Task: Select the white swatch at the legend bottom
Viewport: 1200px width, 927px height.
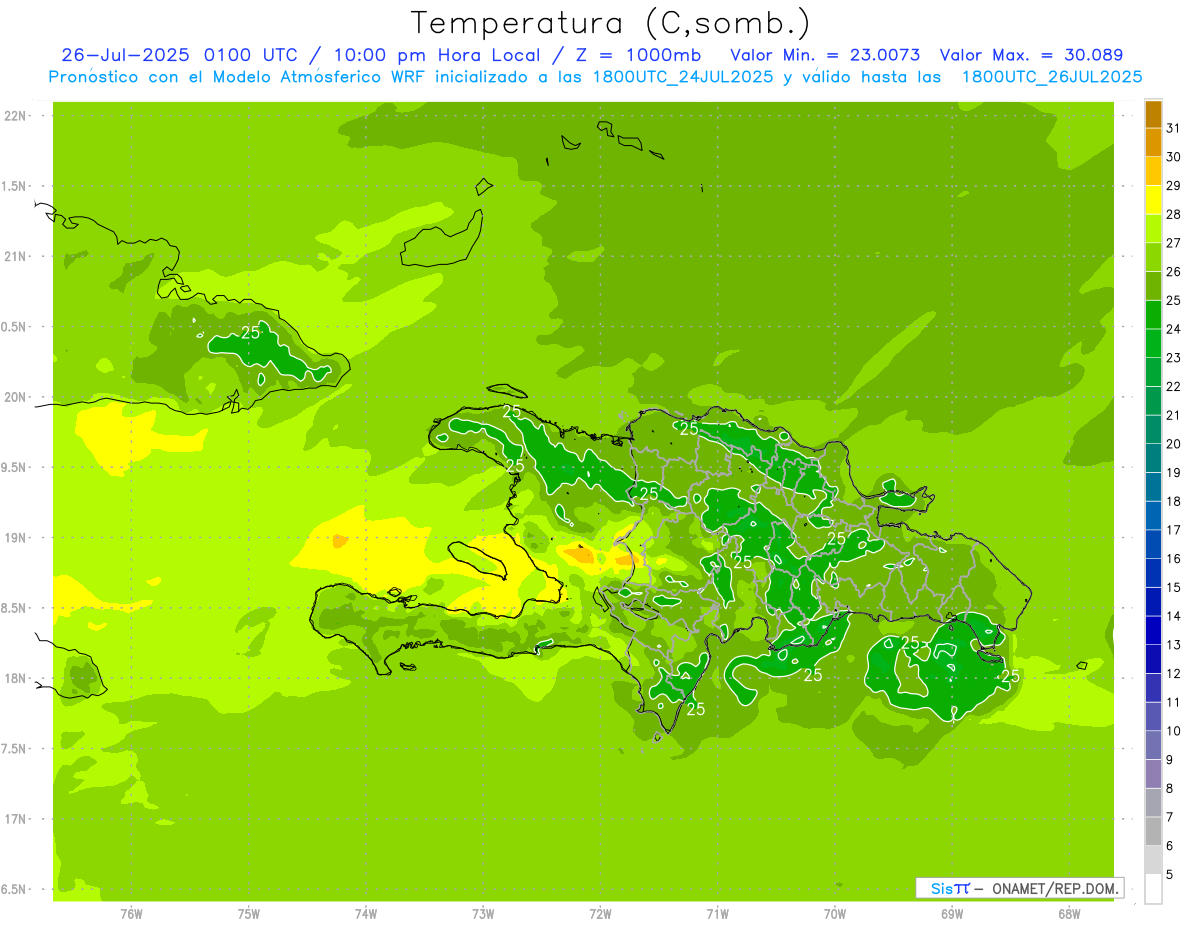Action: click(1153, 888)
